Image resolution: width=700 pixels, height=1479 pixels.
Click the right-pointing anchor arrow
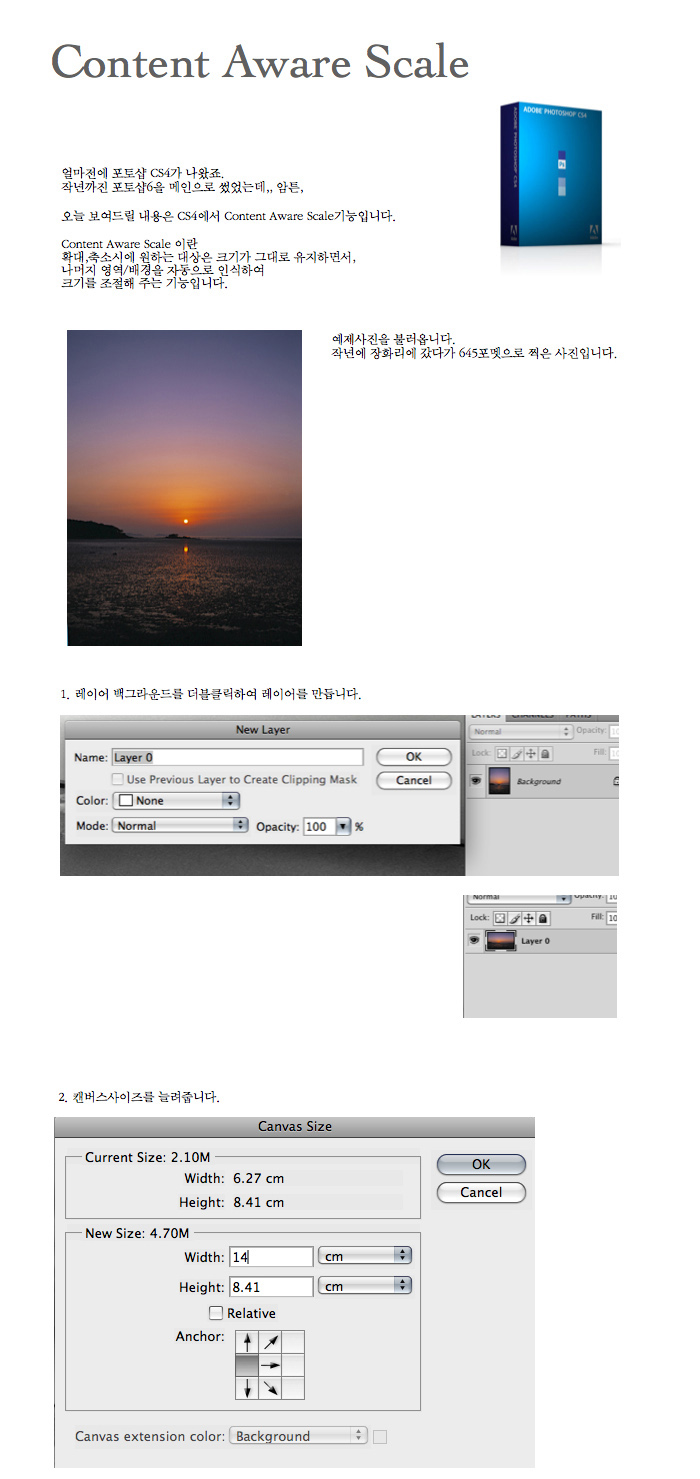pos(270,1364)
